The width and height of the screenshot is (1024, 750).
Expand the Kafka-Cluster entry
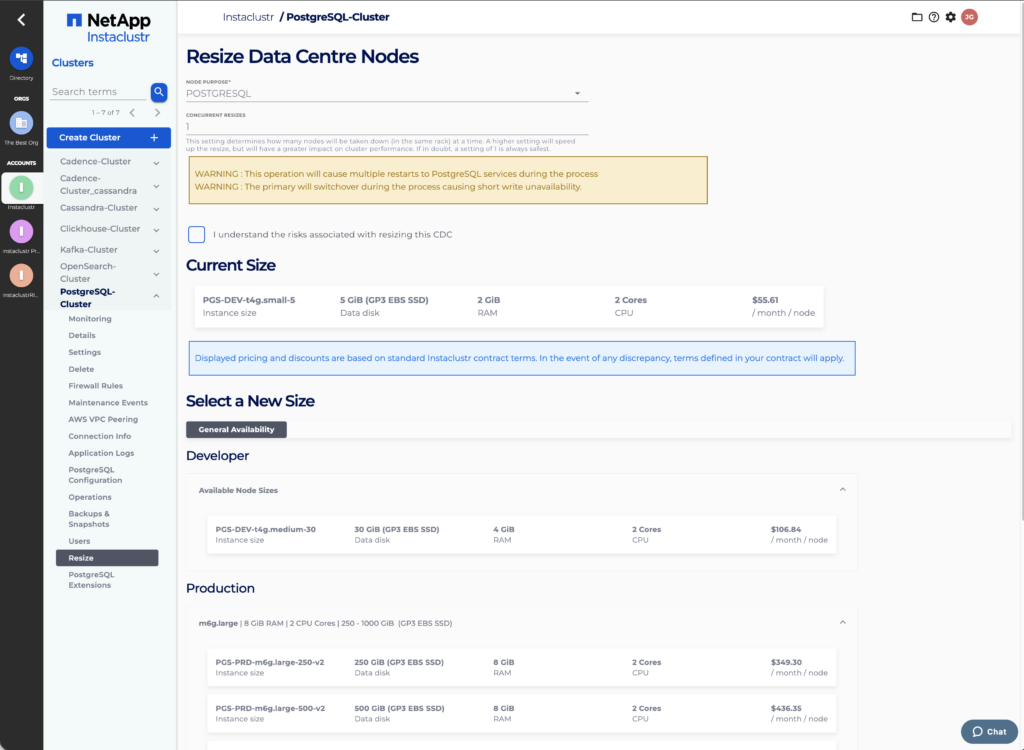156,250
